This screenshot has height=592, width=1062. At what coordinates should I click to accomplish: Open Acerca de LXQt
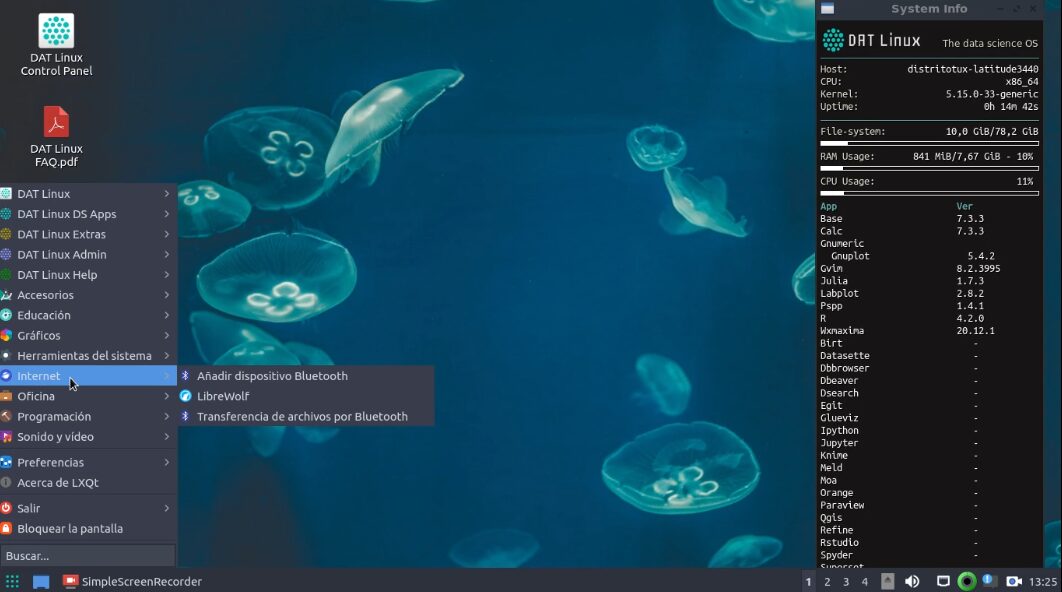coord(58,482)
